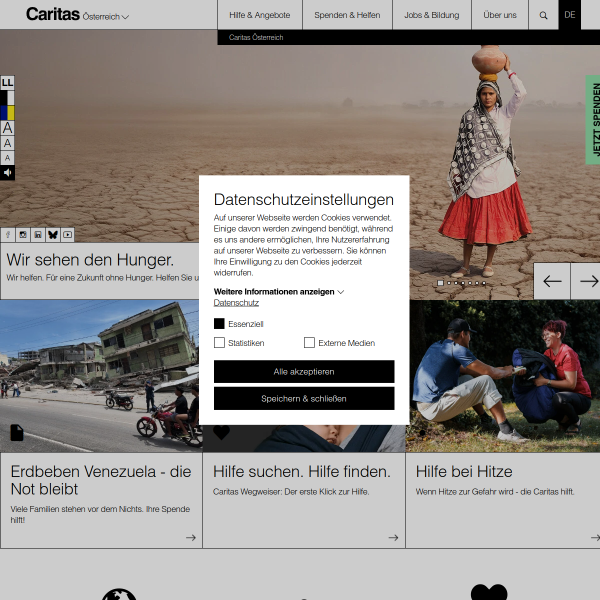
Task: Select the DE language button
Action: tap(569, 15)
